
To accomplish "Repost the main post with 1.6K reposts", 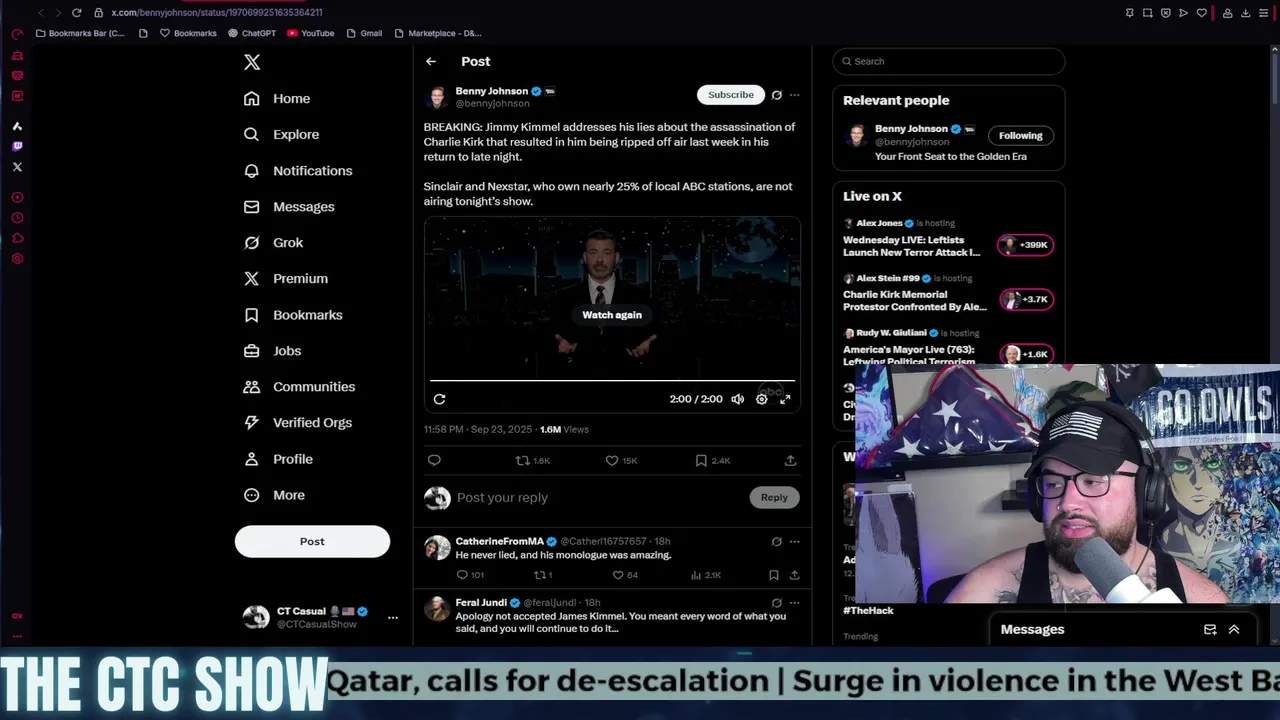I will tap(532, 460).
